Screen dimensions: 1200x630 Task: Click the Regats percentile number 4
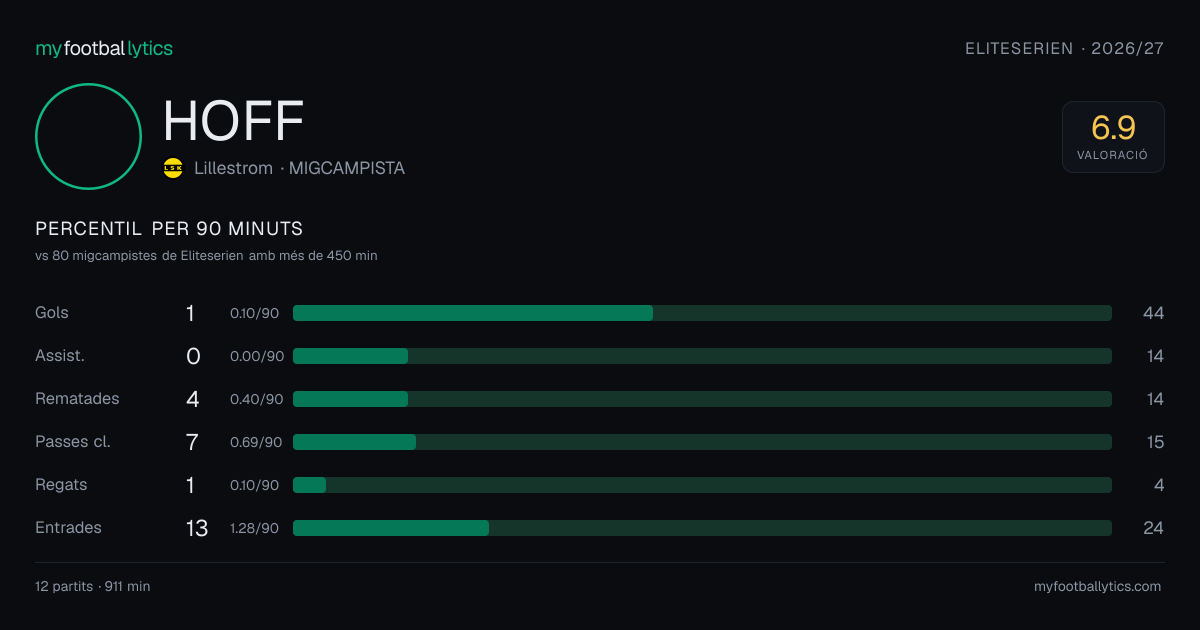pos(1159,485)
